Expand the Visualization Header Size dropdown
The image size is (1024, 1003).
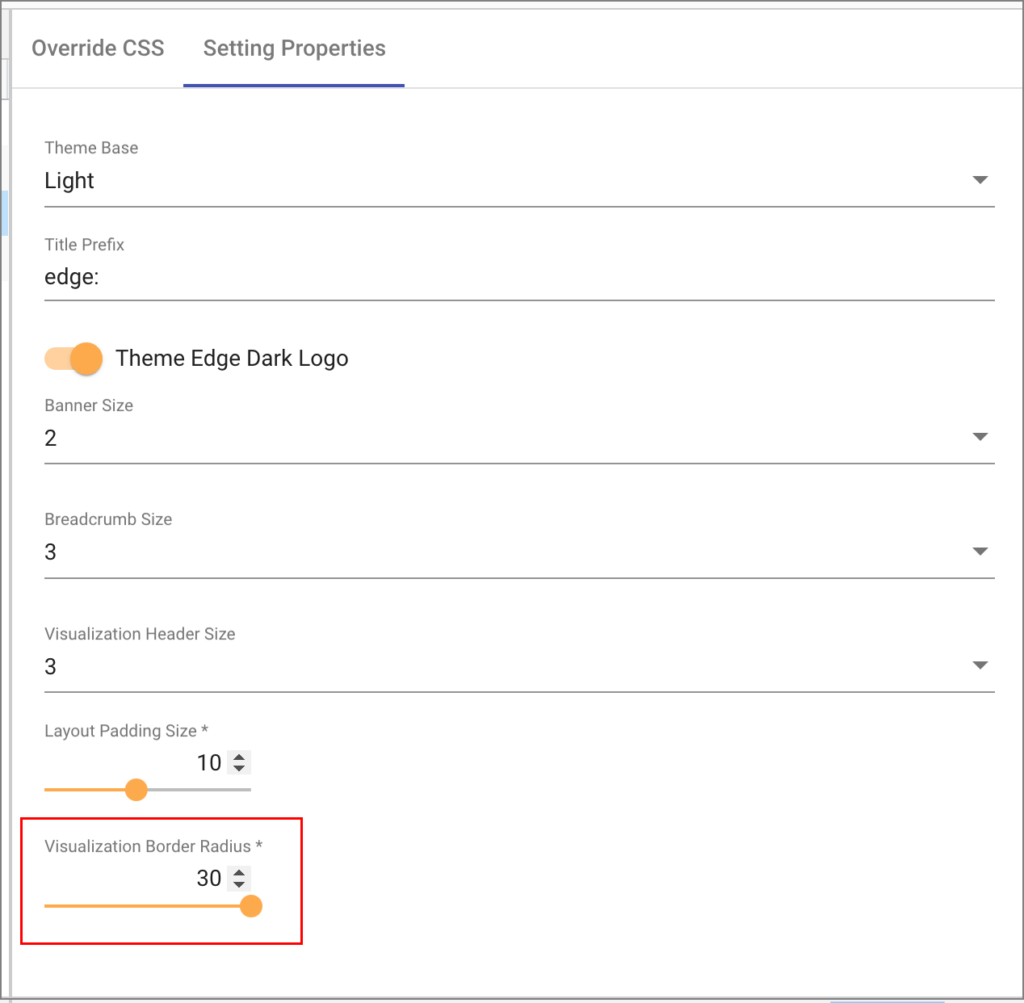tap(519, 666)
